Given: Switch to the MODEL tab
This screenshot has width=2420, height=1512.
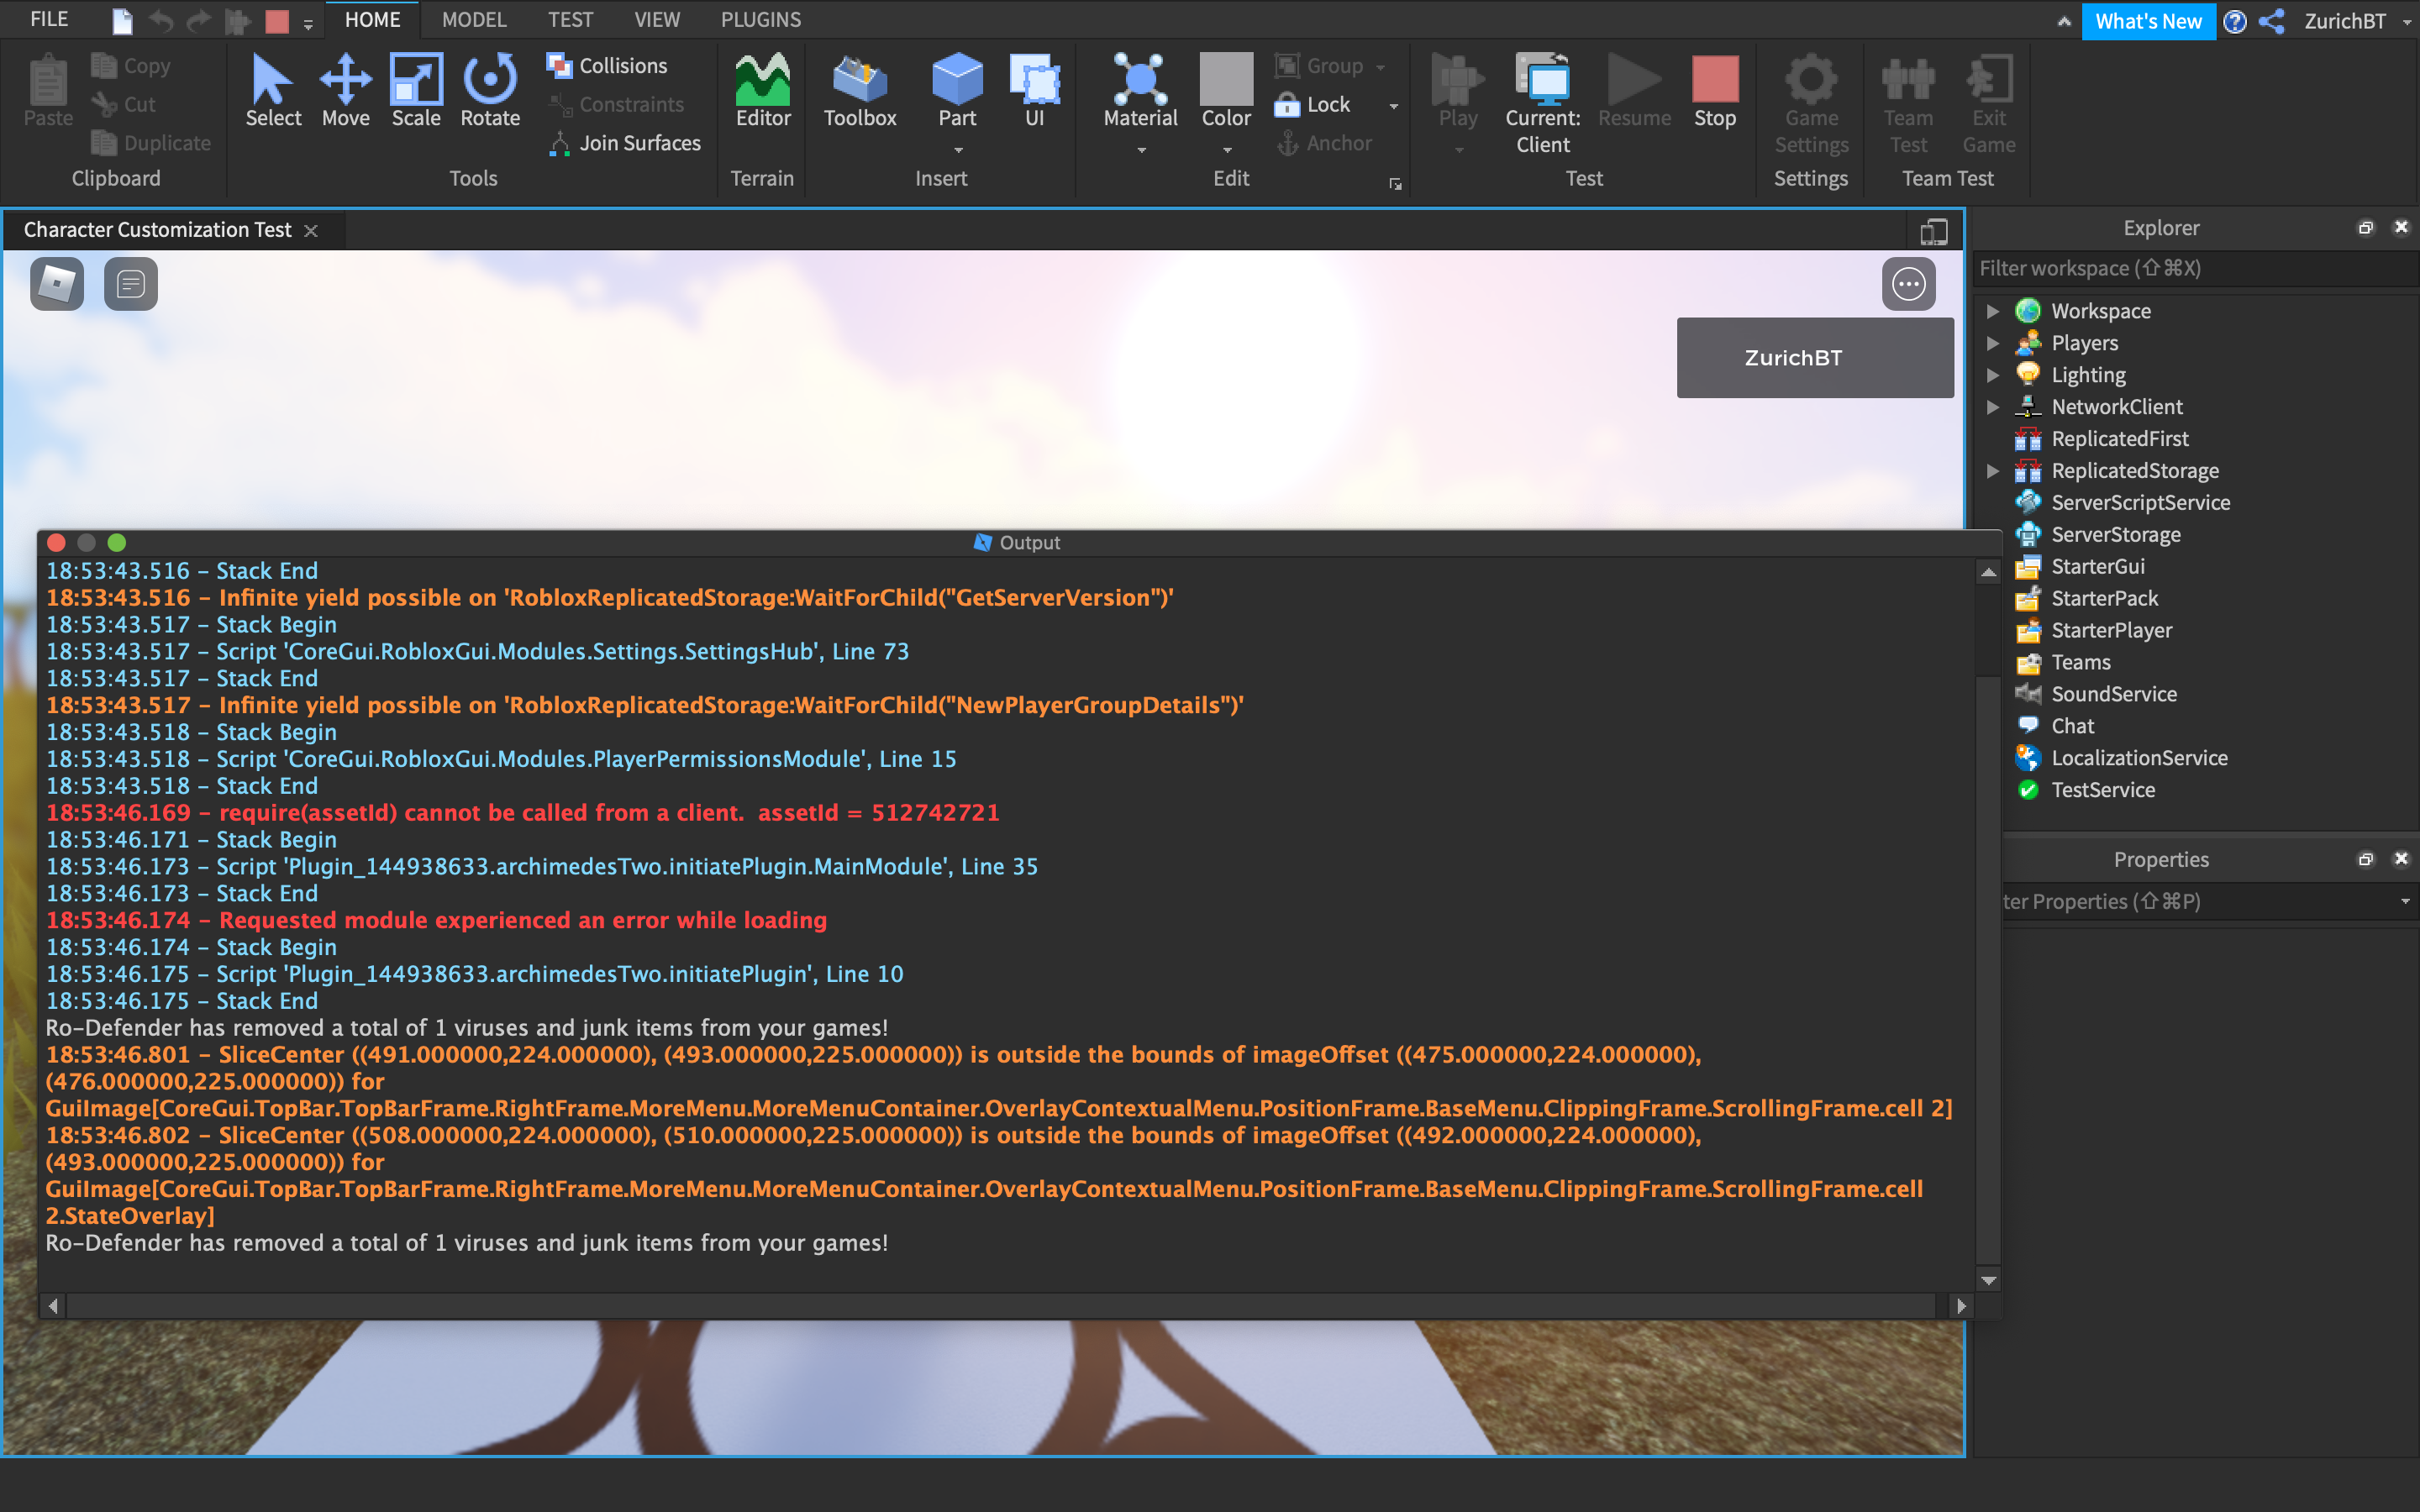Looking at the screenshot, I should pos(474,19).
